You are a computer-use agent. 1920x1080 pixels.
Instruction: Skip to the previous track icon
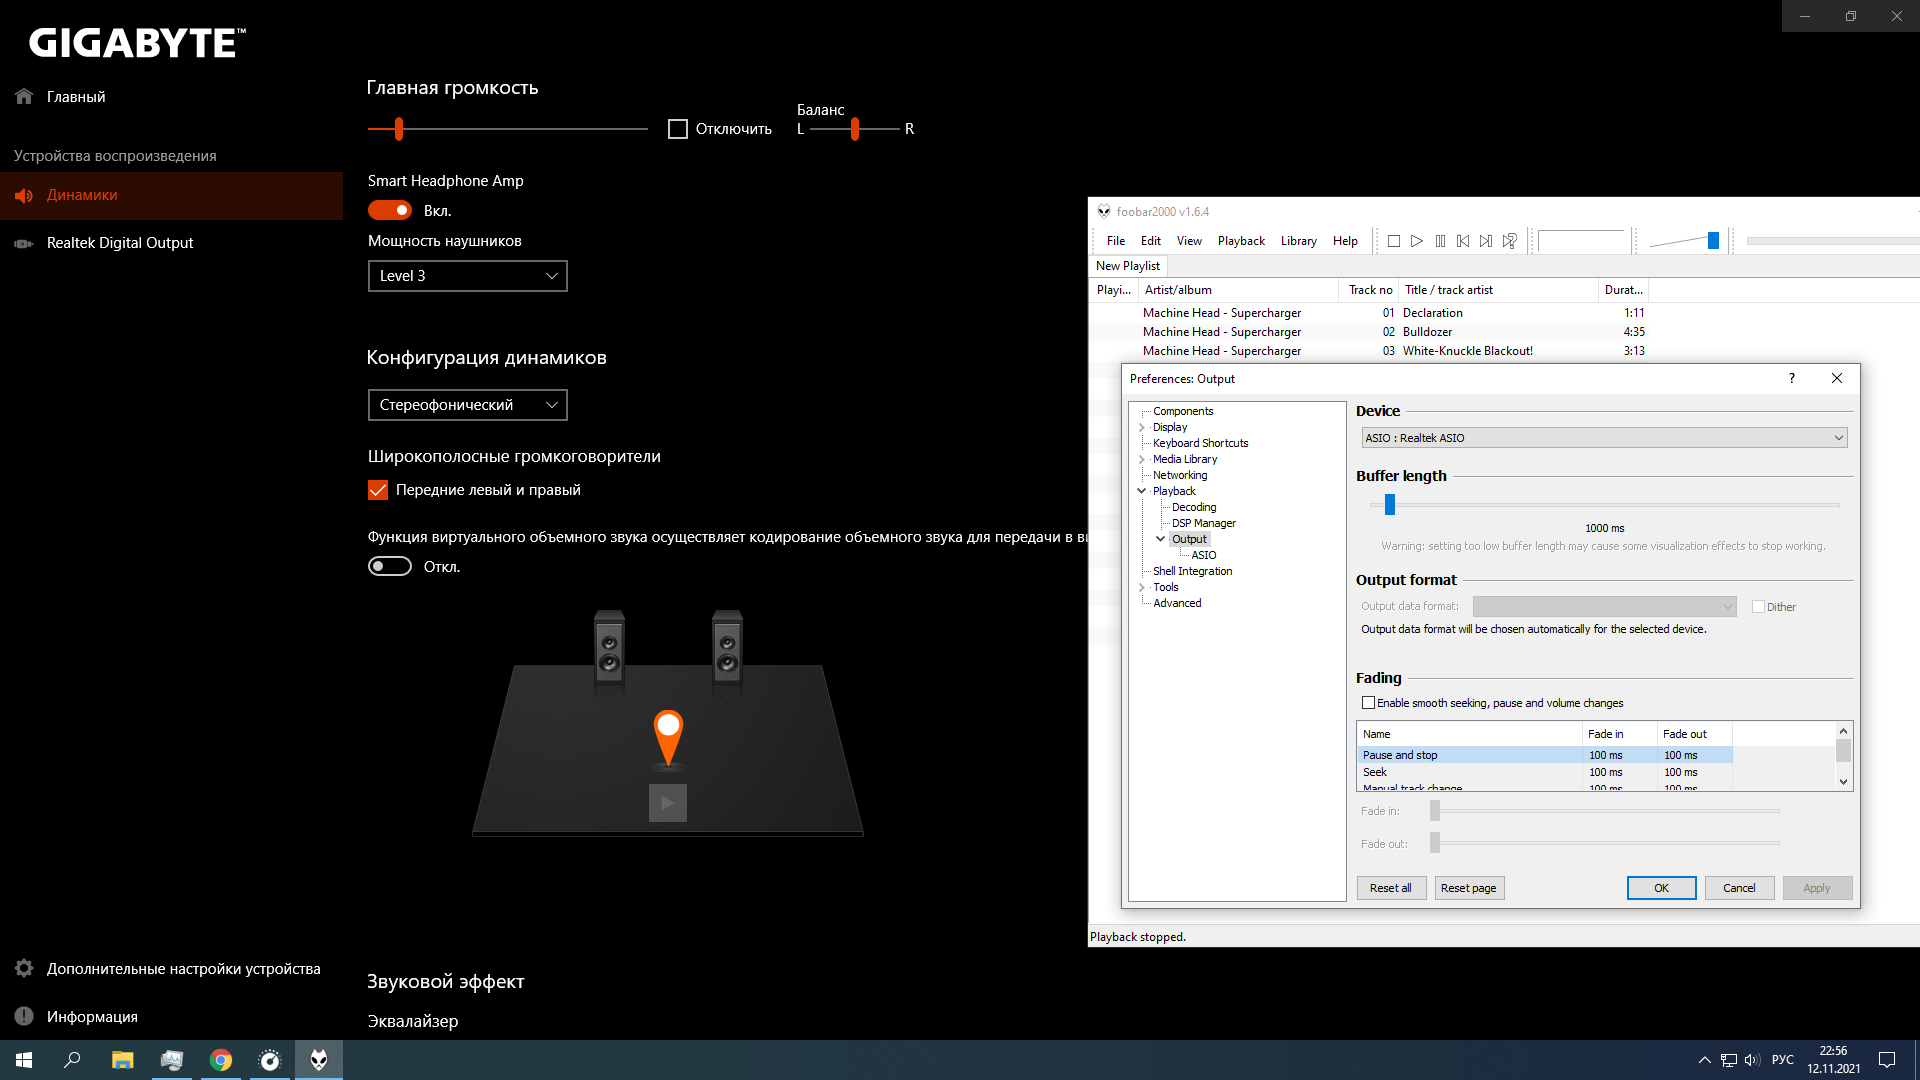[x=1463, y=241]
